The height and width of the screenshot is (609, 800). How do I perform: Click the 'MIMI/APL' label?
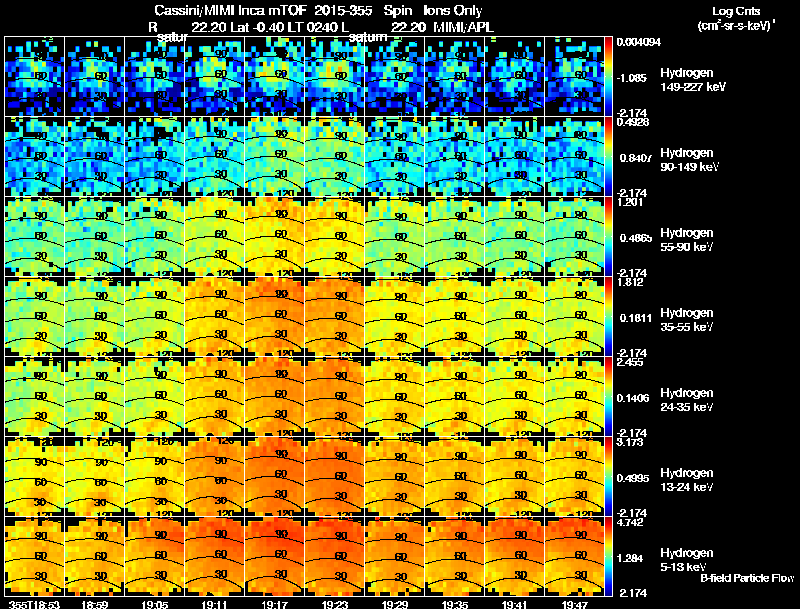(x=463, y=27)
